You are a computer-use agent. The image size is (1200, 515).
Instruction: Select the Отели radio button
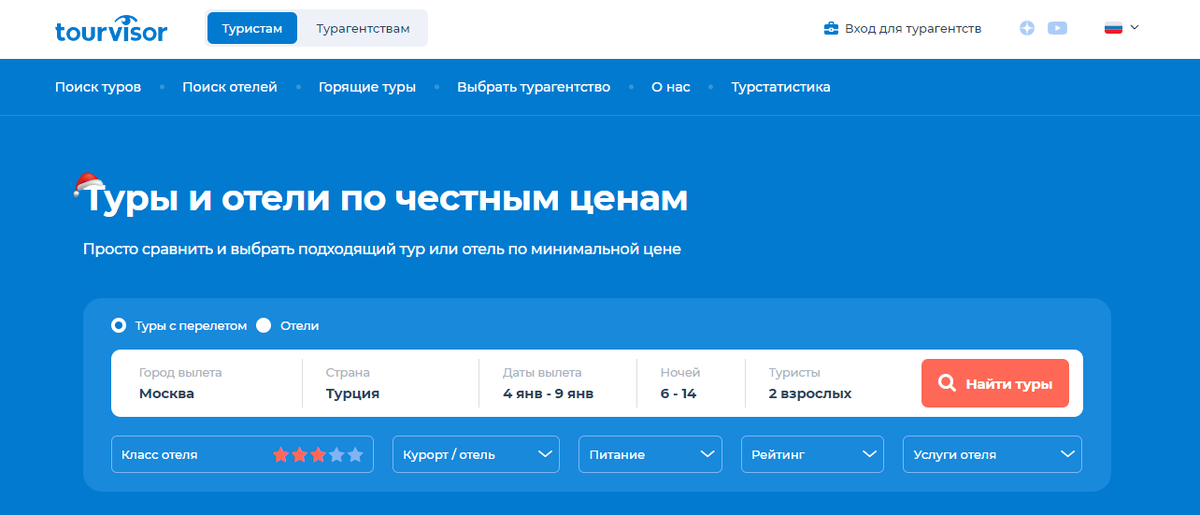click(x=264, y=325)
